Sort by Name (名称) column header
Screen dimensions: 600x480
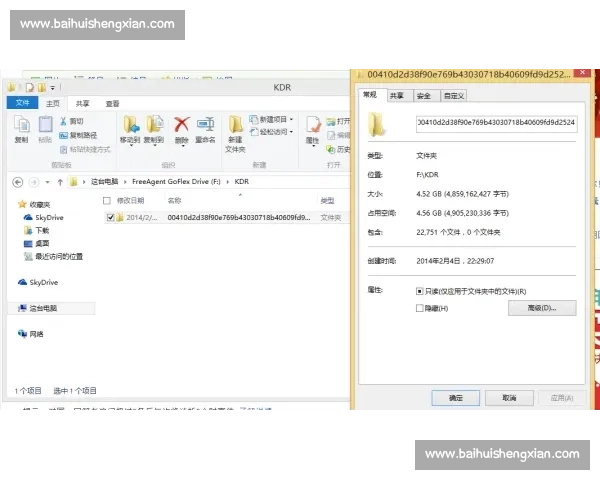click(x=174, y=201)
